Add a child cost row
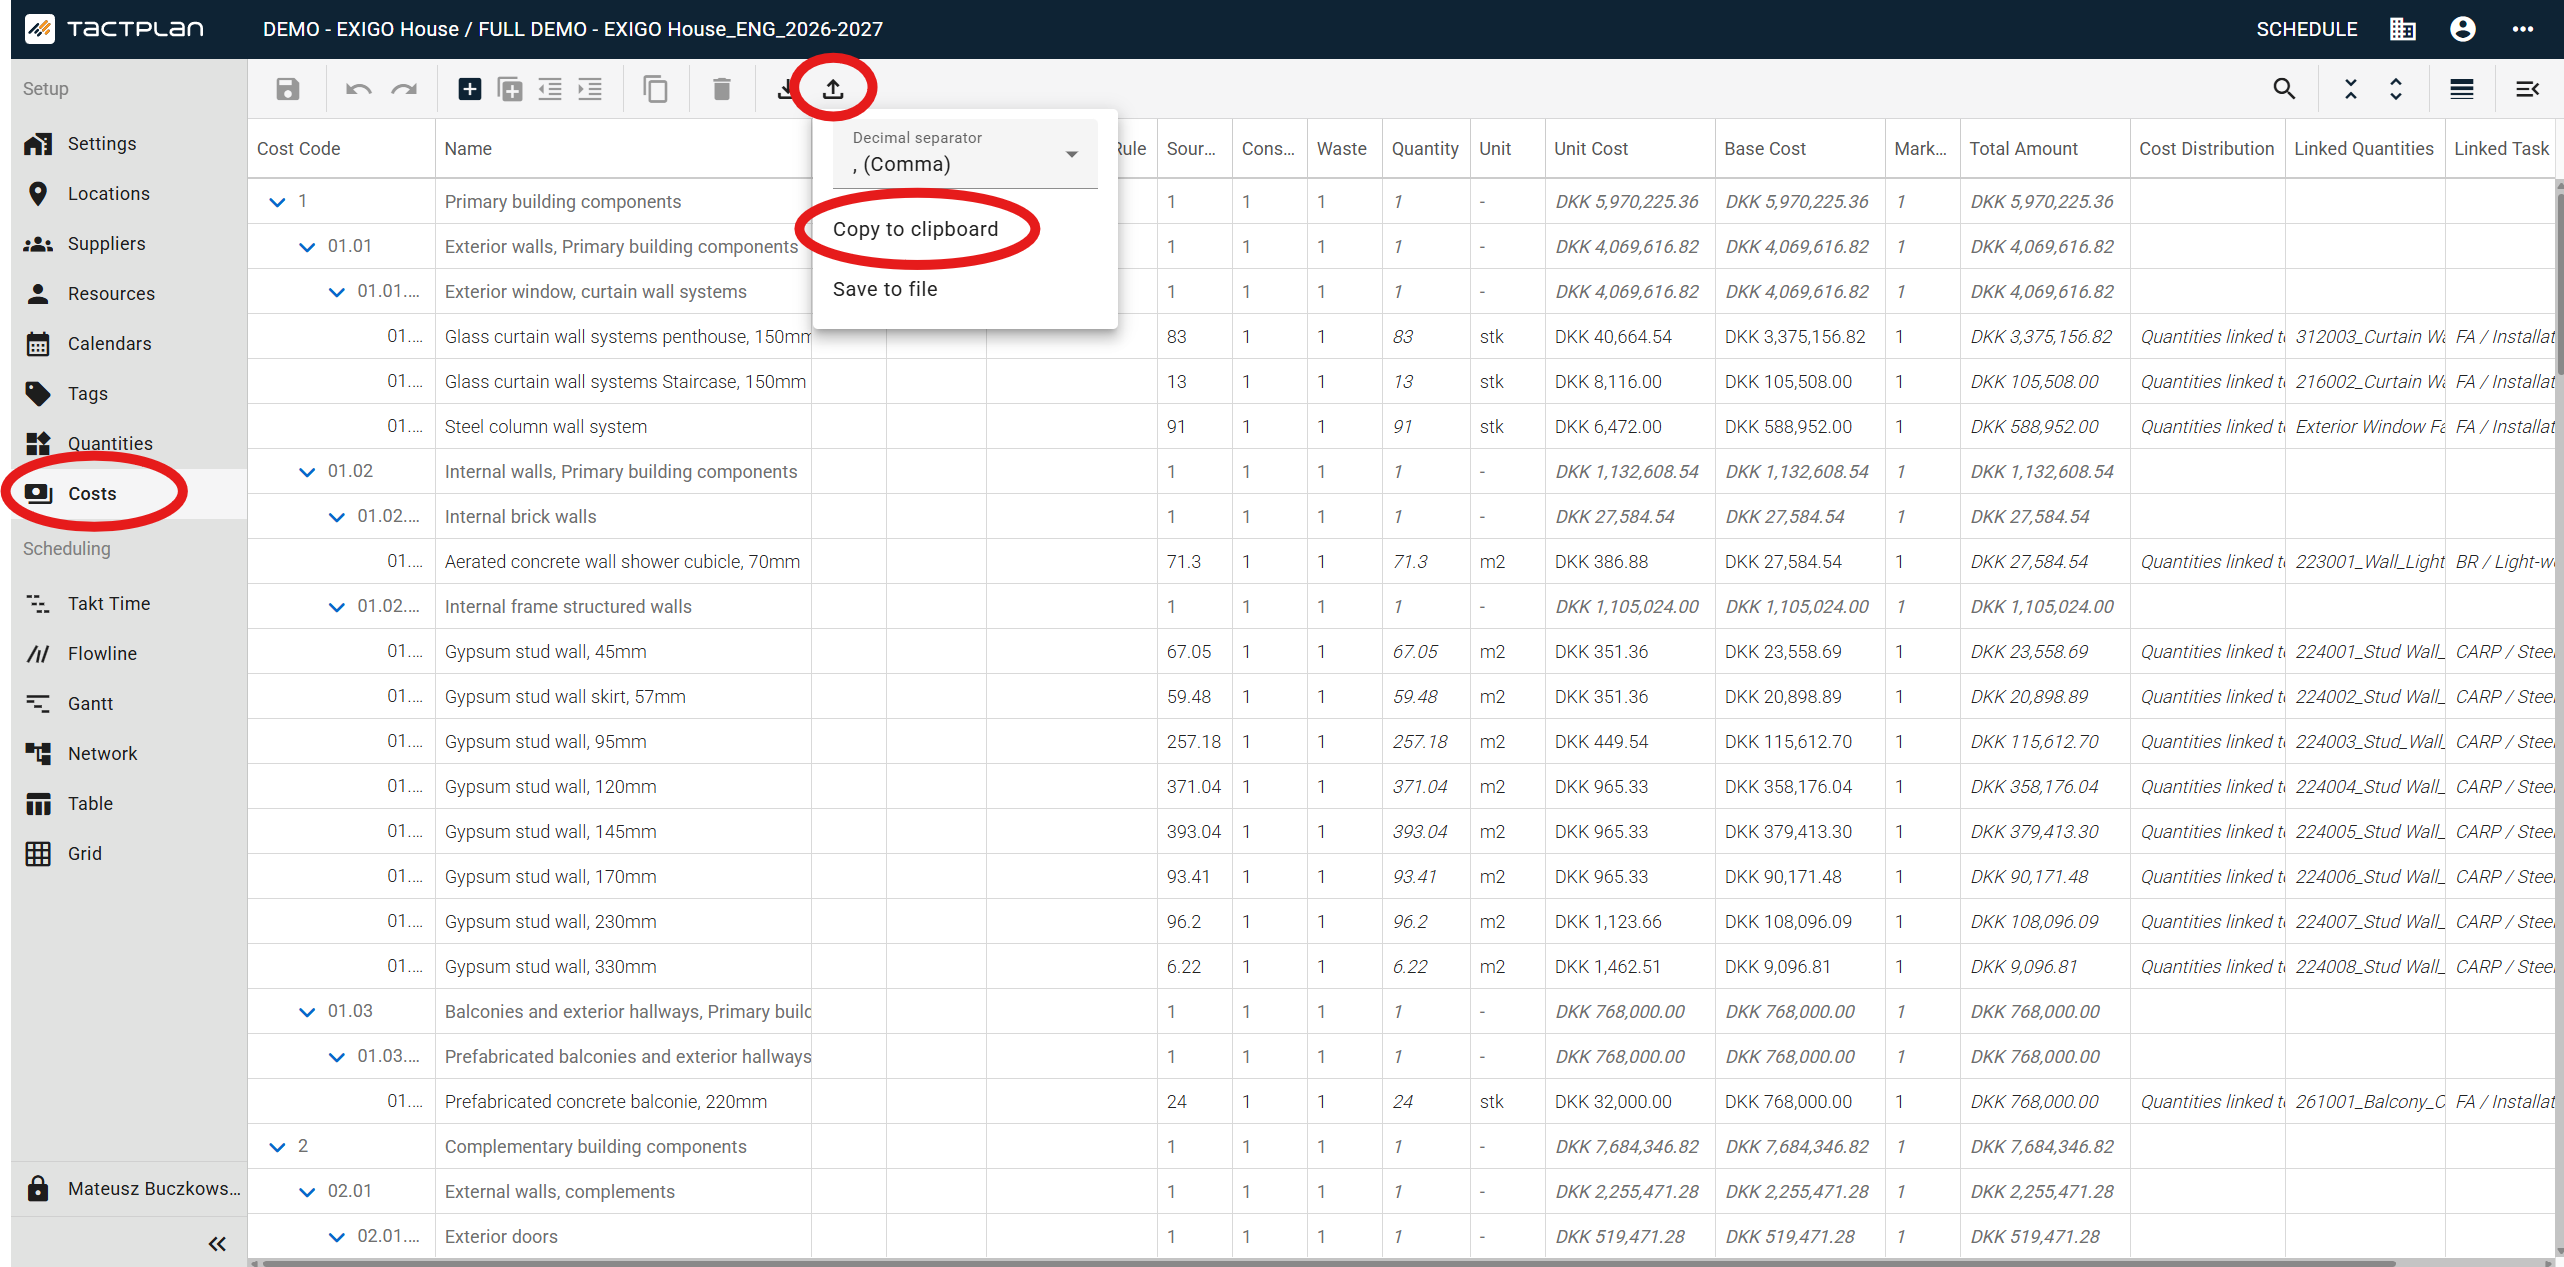The height and width of the screenshot is (1267, 2564). tap(510, 89)
